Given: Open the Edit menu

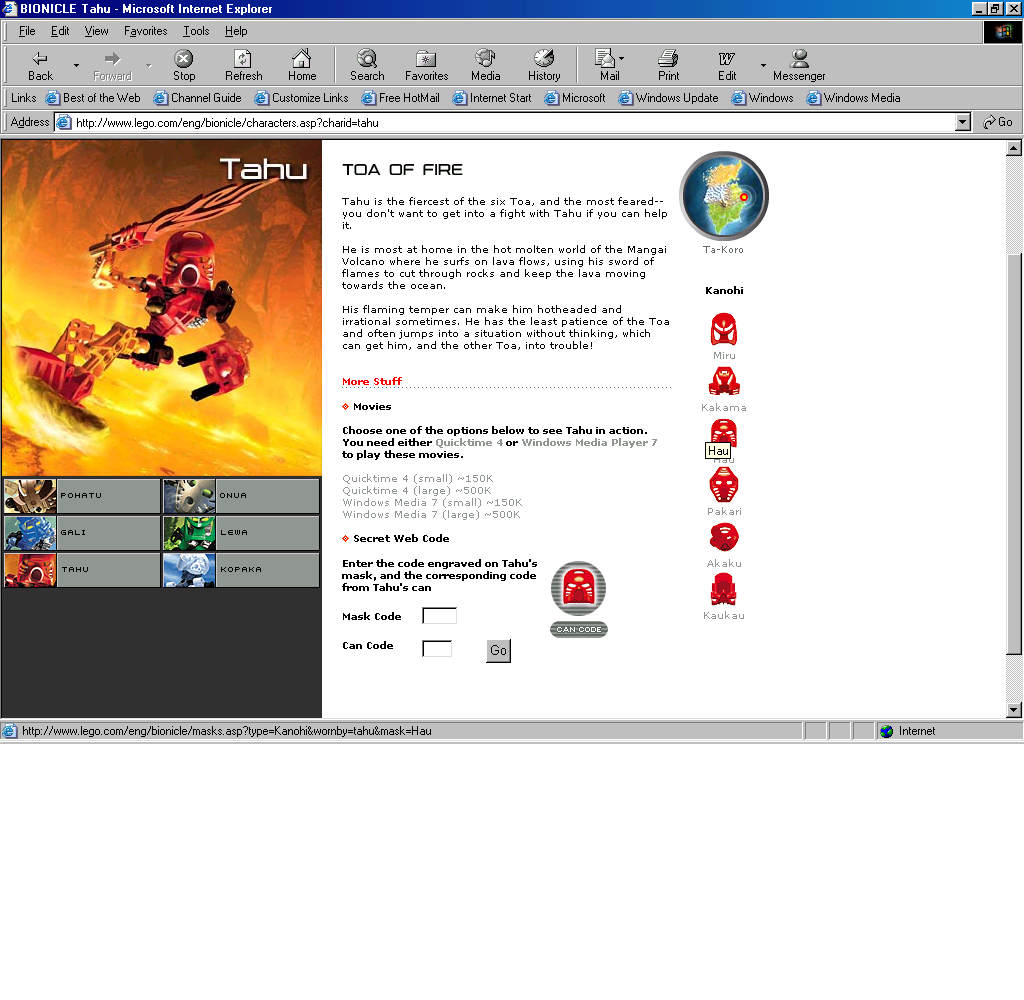Looking at the screenshot, I should pos(60,31).
